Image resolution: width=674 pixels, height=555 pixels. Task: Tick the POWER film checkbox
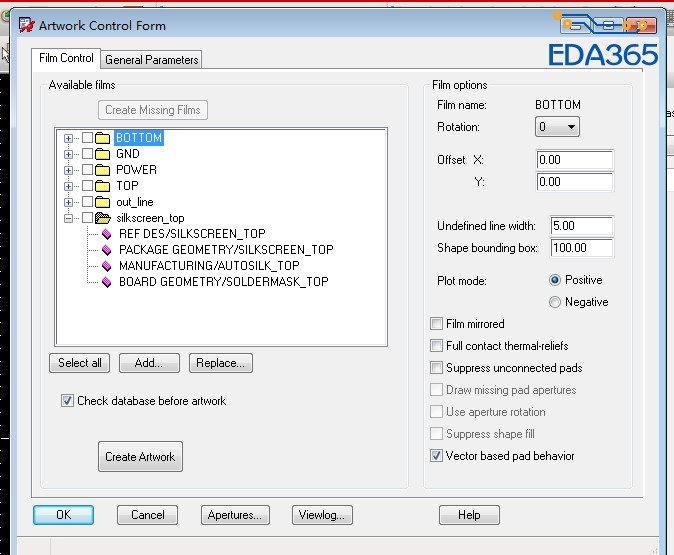pos(87,169)
